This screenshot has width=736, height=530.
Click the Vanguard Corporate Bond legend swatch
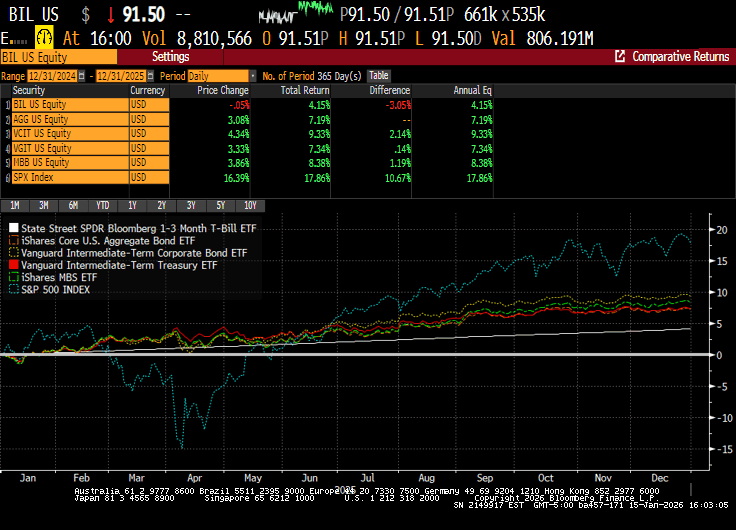tap(14, 253)
